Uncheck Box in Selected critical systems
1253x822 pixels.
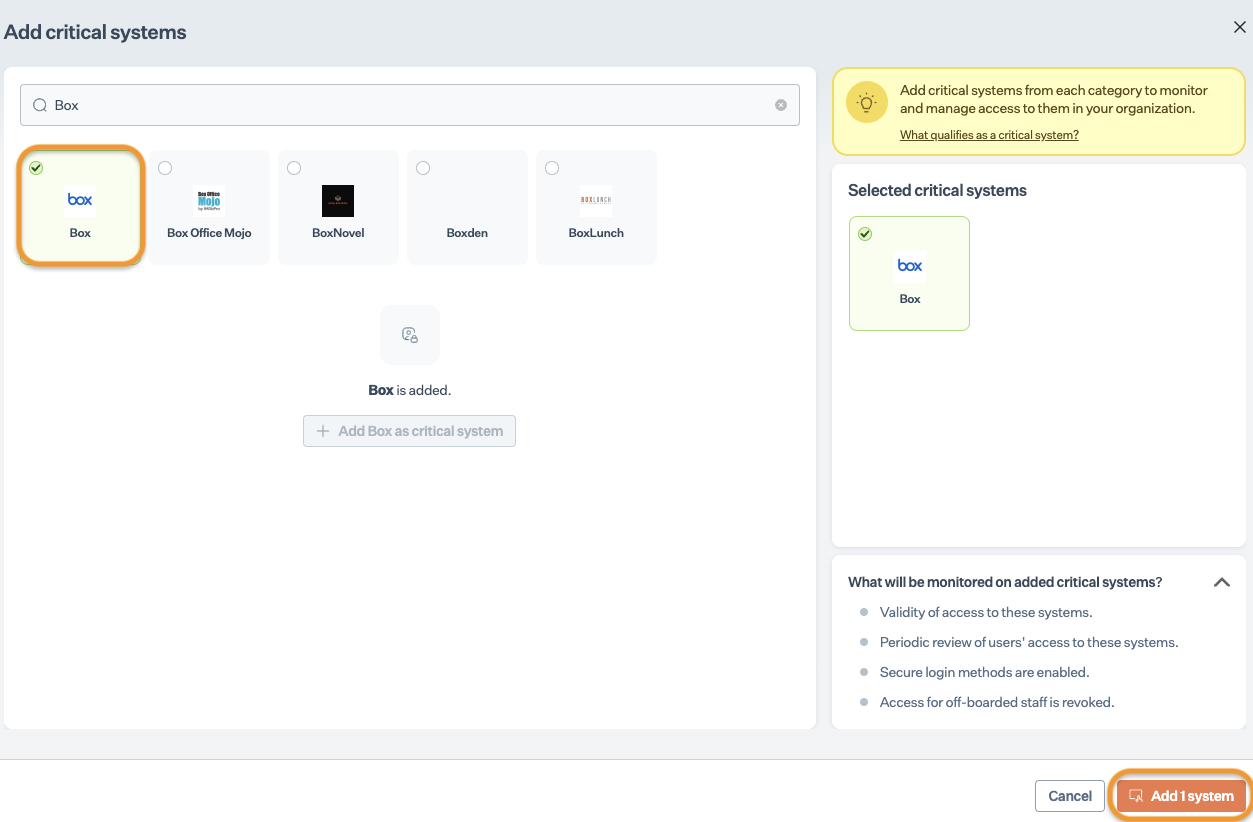pyautogui.click(x=865, y=234)
